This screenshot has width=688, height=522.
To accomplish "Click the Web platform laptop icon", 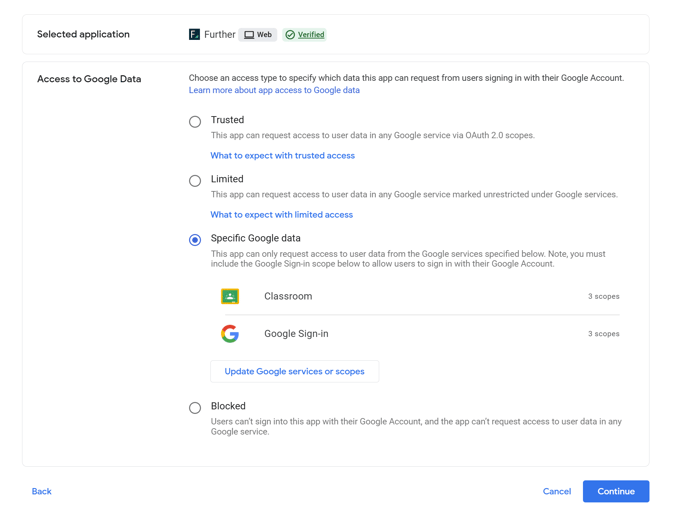I will 249,35.
